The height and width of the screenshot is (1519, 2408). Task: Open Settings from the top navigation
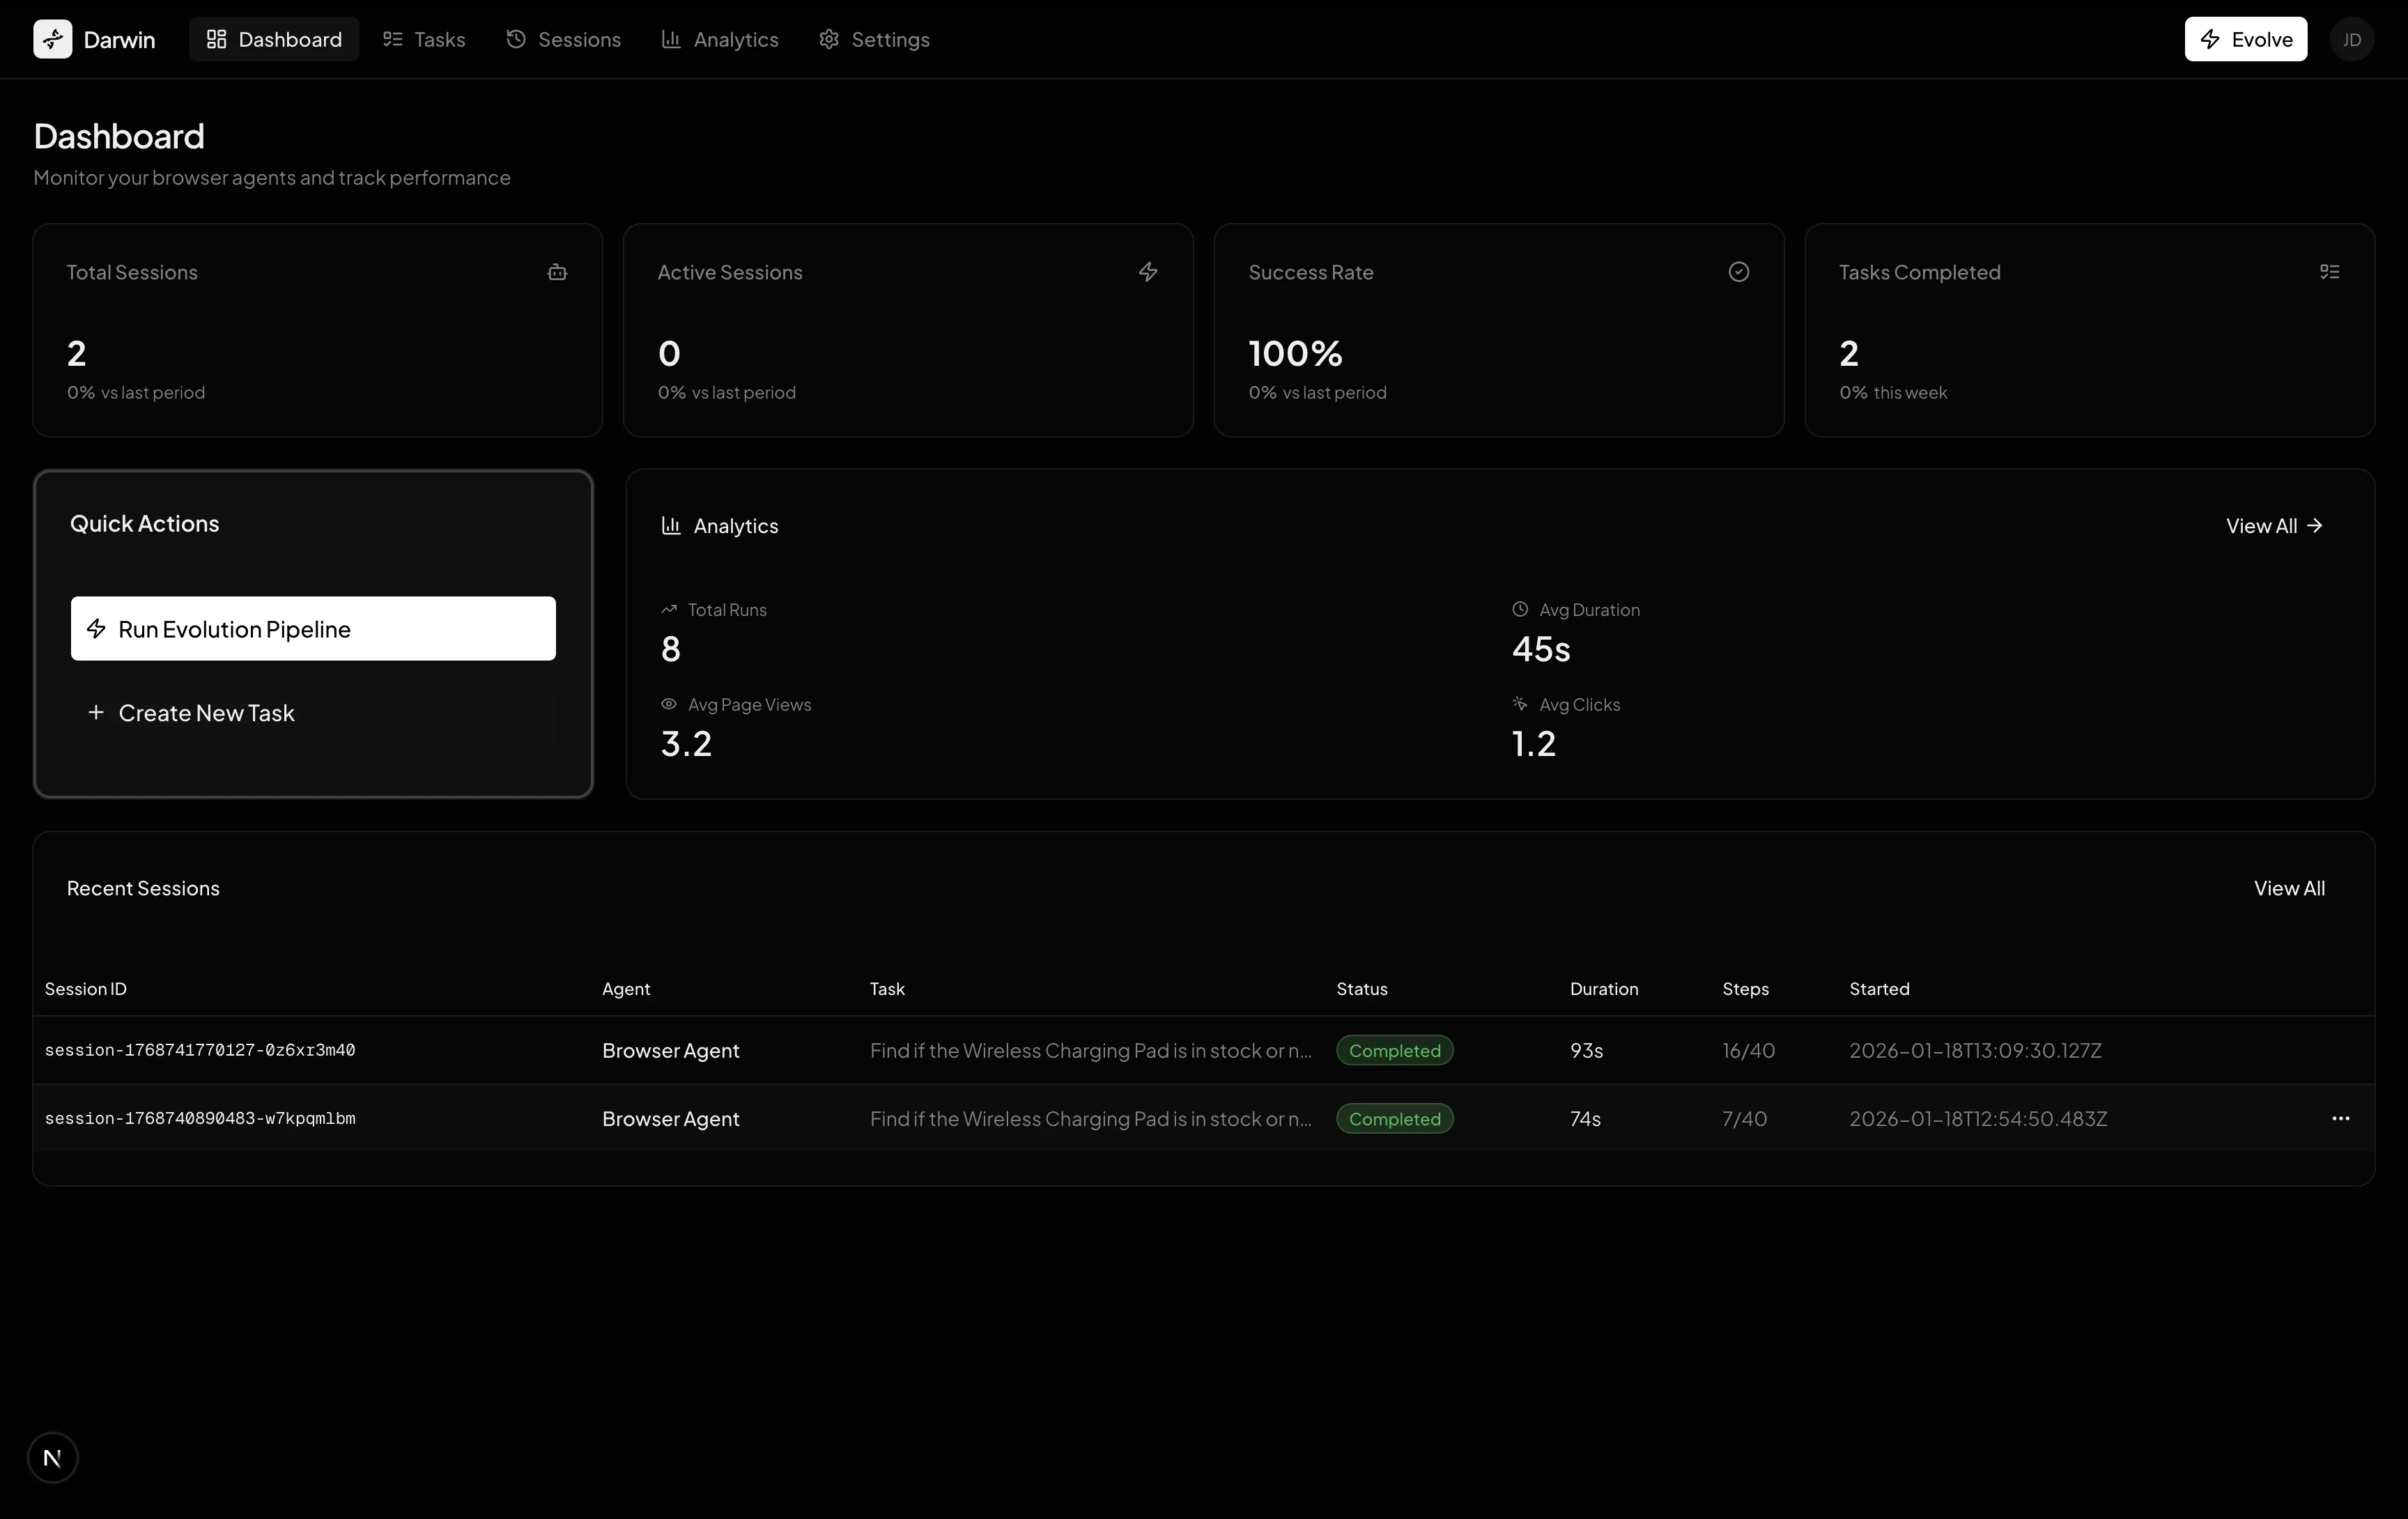click(x=874, y=39)
